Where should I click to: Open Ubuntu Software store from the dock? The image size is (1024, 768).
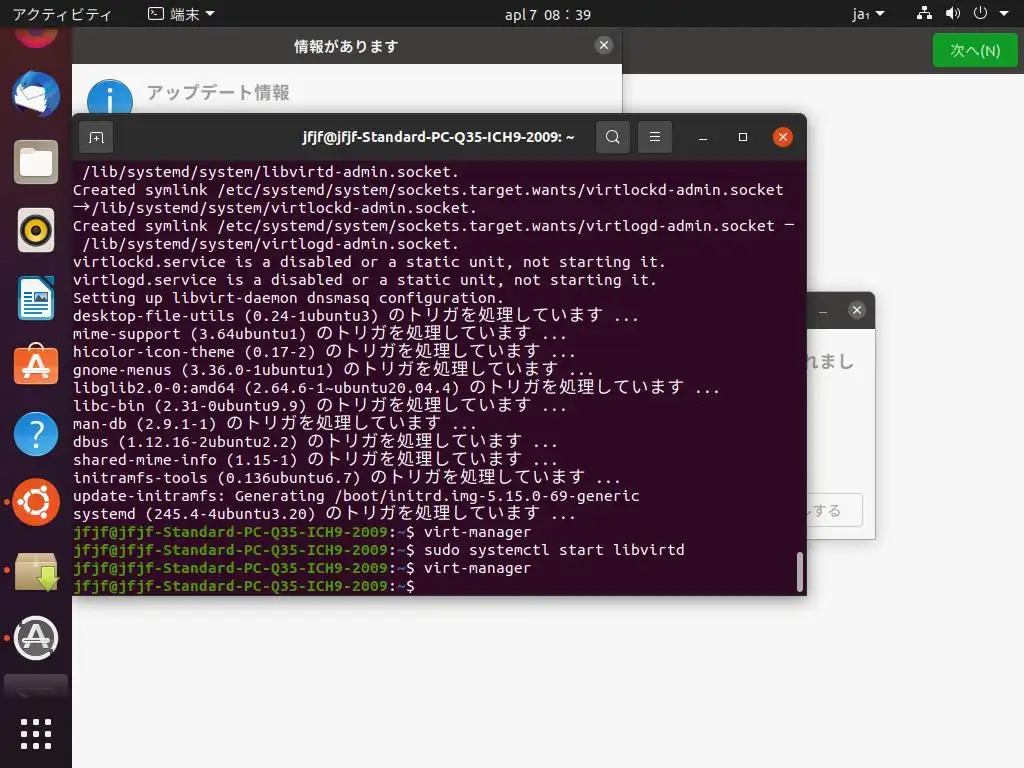(x=36, y=365)
